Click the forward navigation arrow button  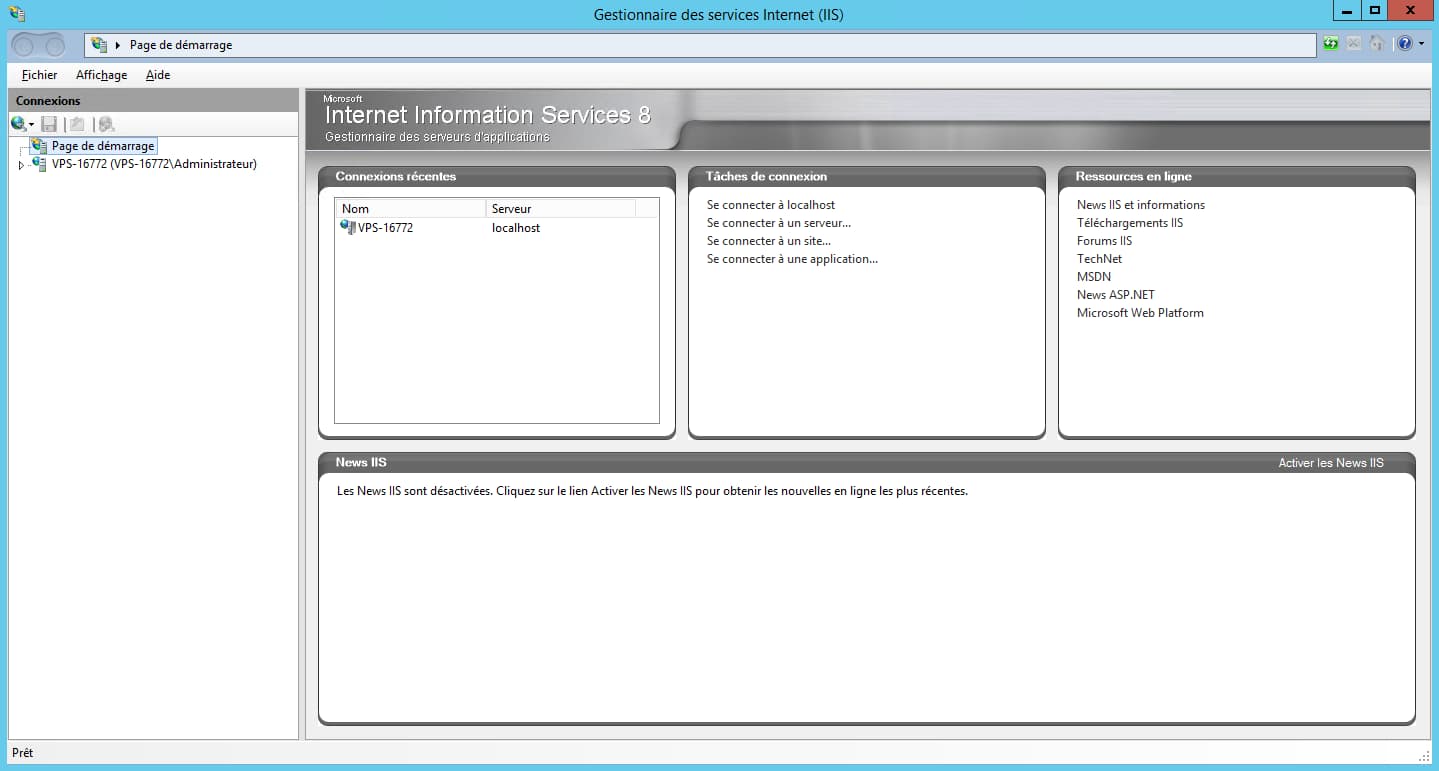52,45
